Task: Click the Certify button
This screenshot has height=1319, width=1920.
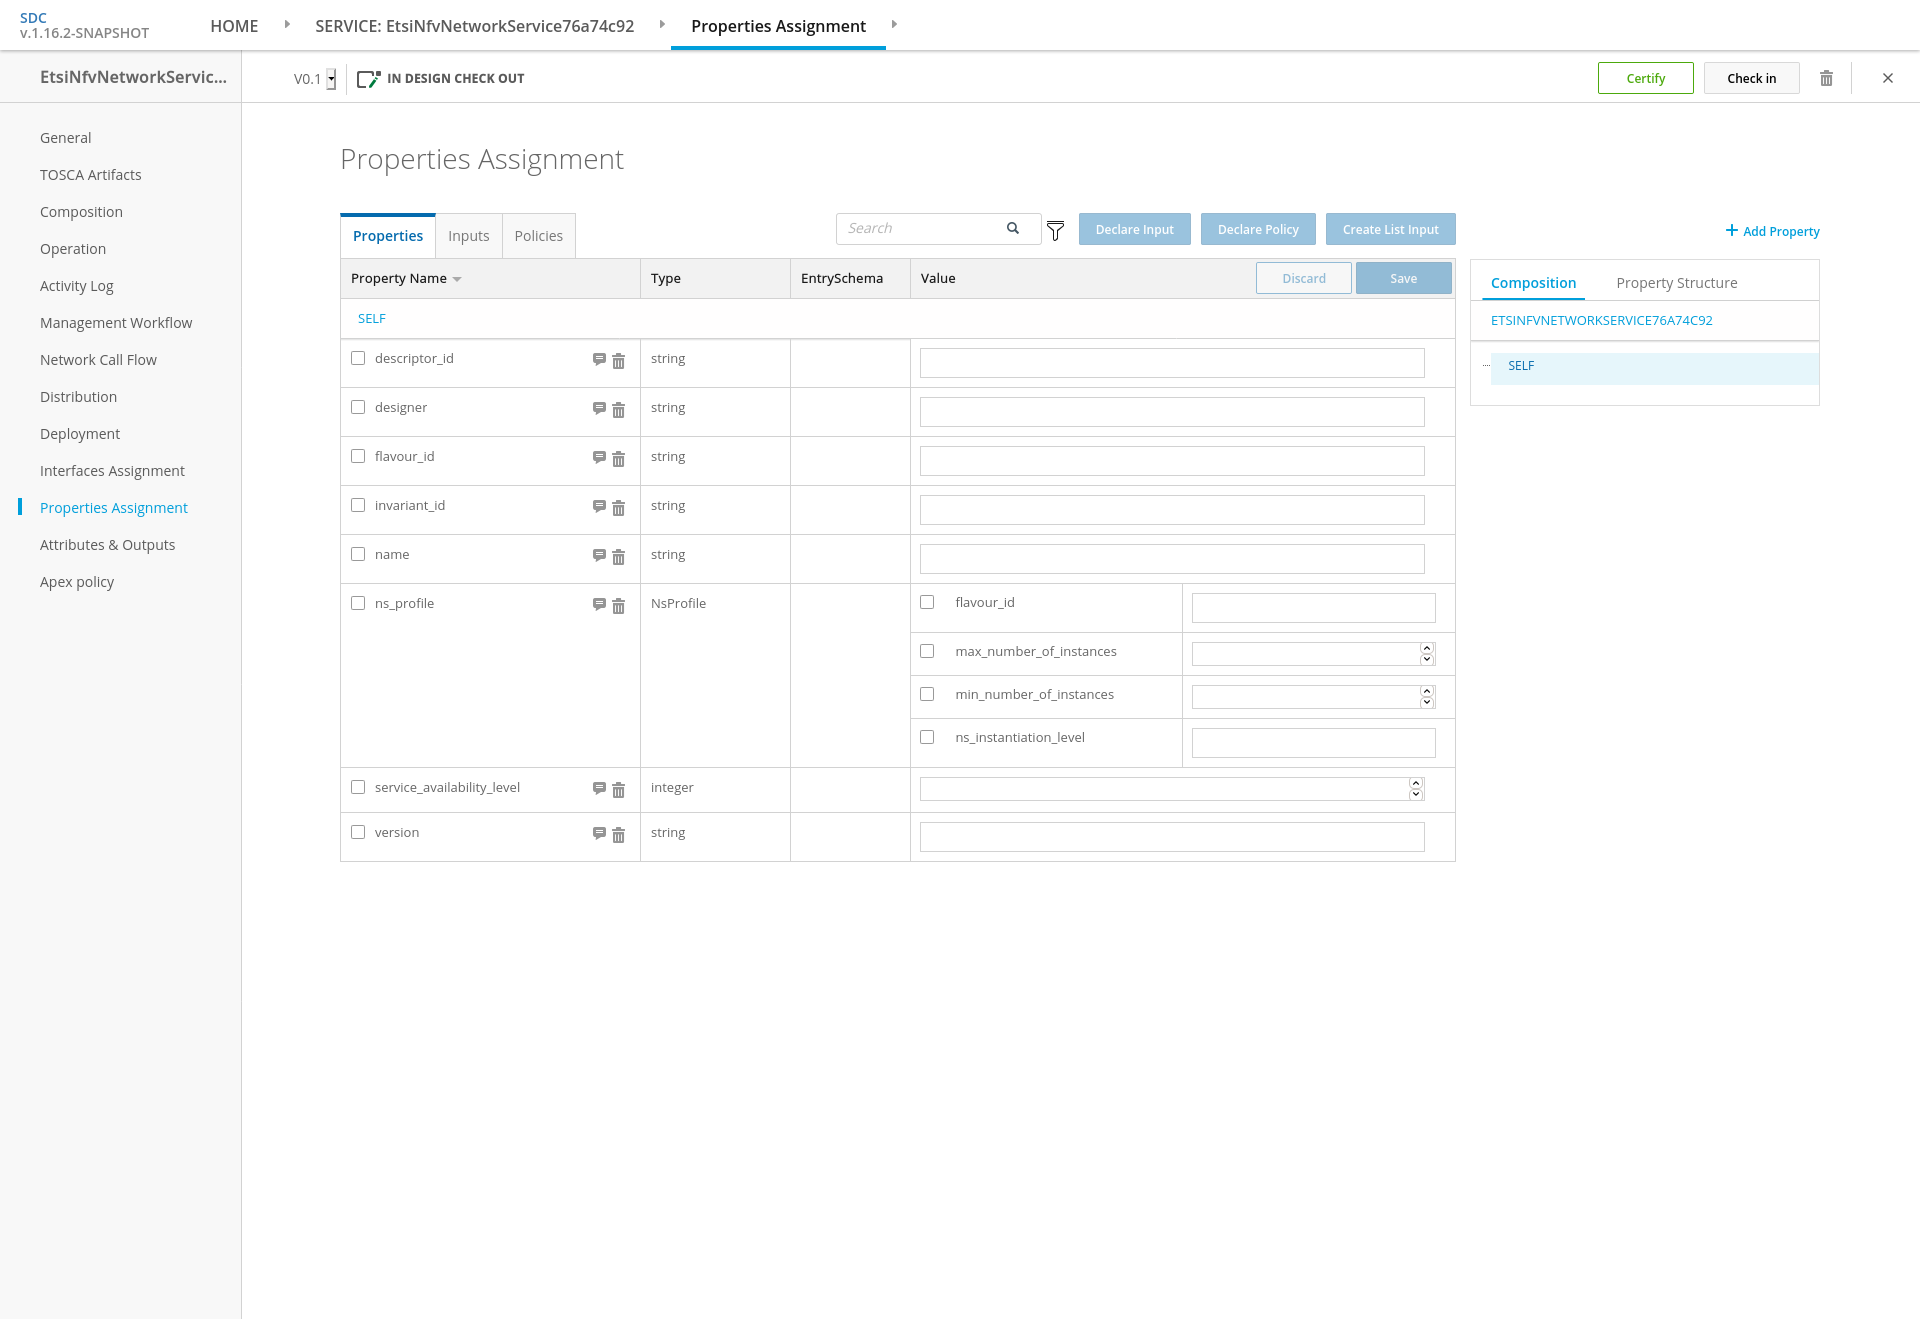Action: pos(1645,78)
